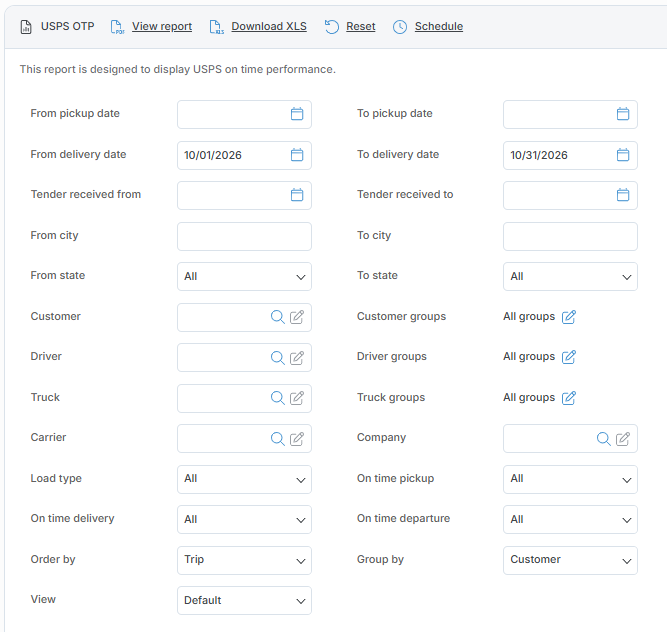Image resolution: width=667 pixels, height=632 pixels.
Task: Click the View report link
Action: (x=162, y=26)
